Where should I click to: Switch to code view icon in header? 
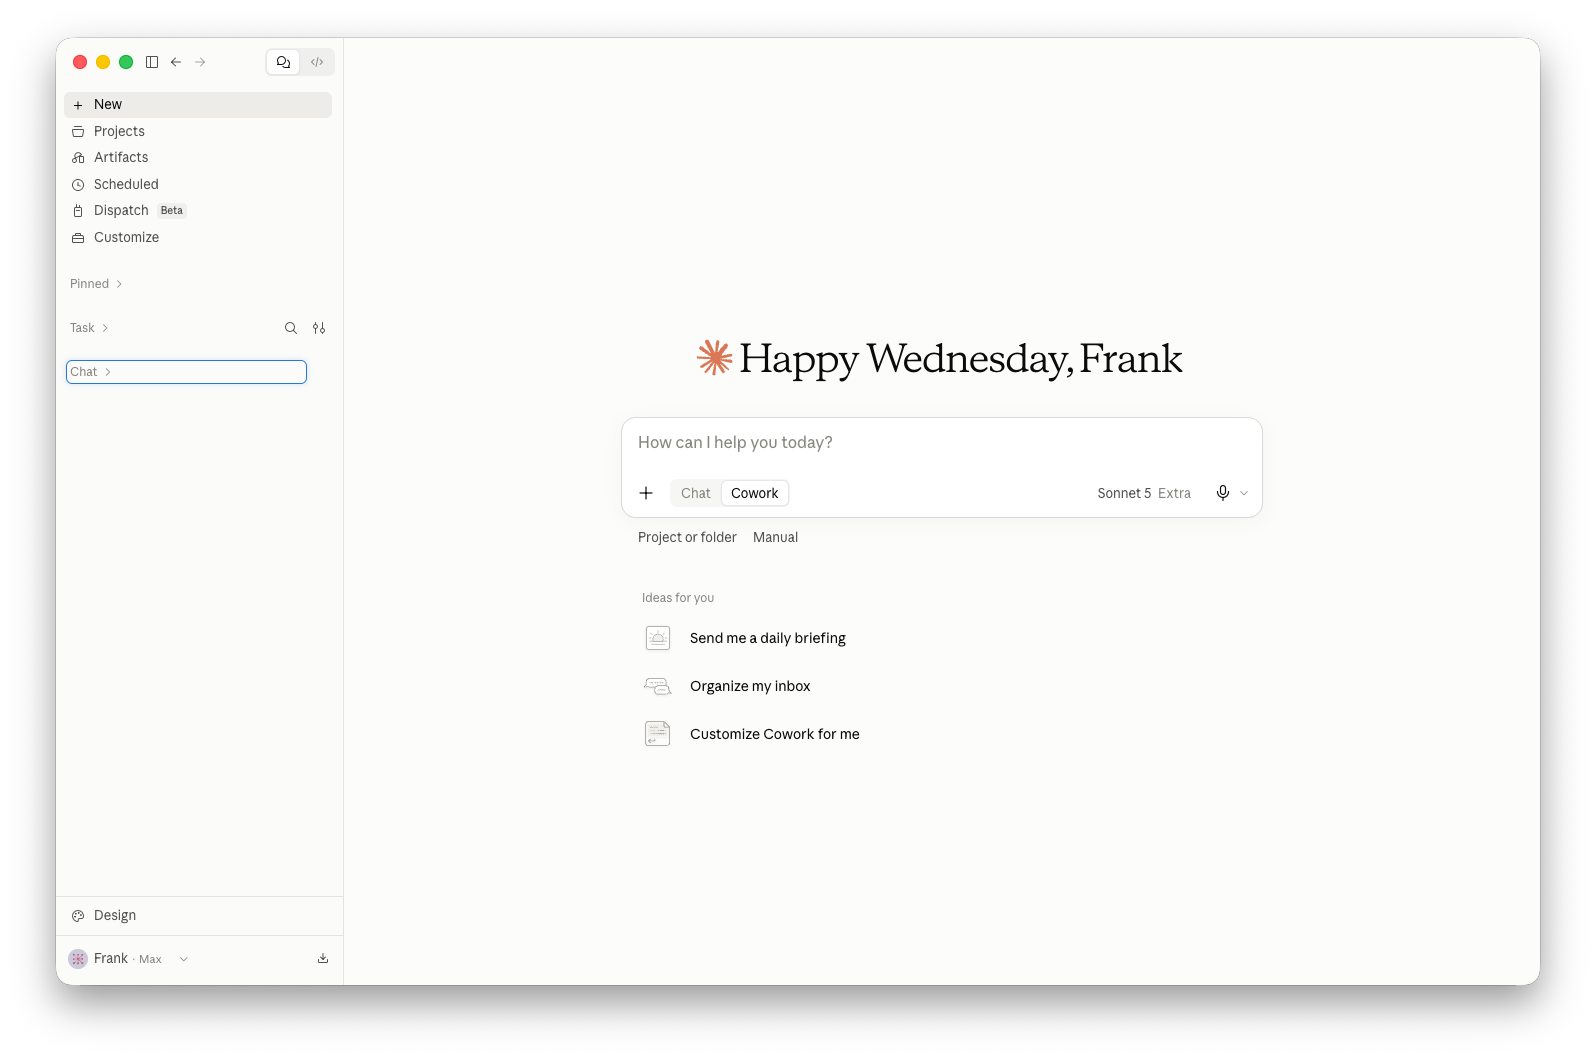[317, 62]
